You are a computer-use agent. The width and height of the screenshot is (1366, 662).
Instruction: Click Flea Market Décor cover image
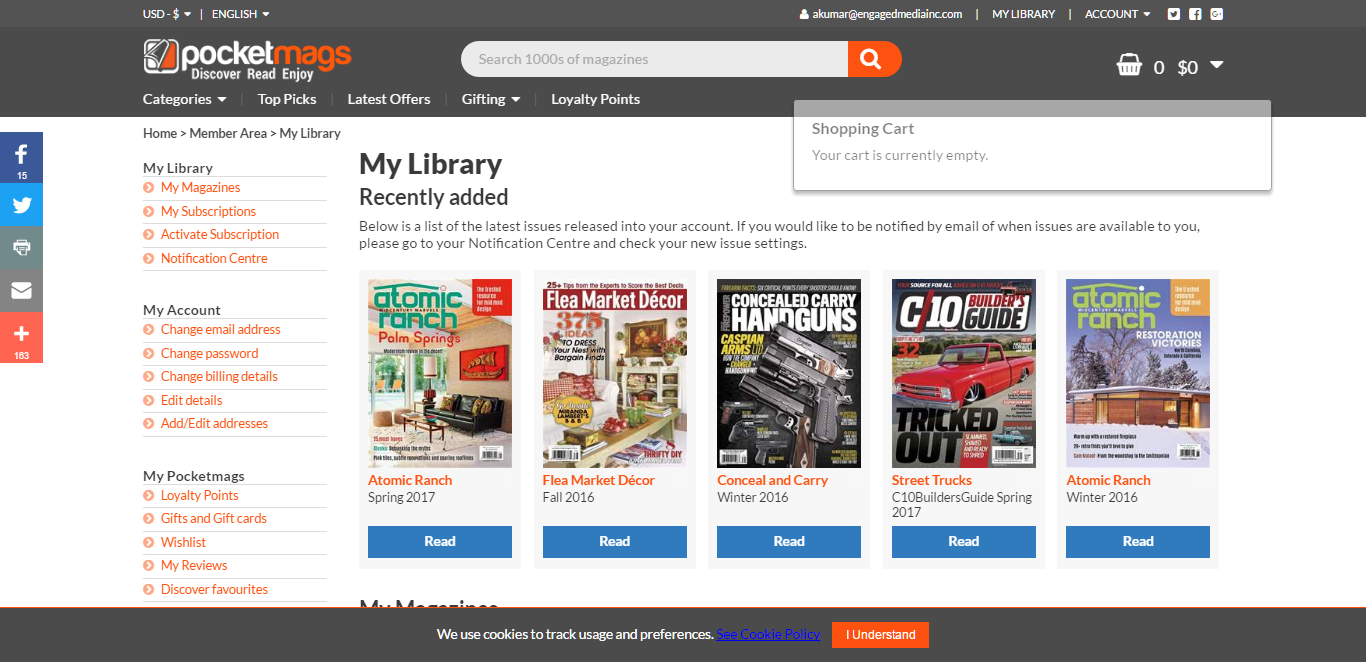pyautogui.click(x=615, y=373)
